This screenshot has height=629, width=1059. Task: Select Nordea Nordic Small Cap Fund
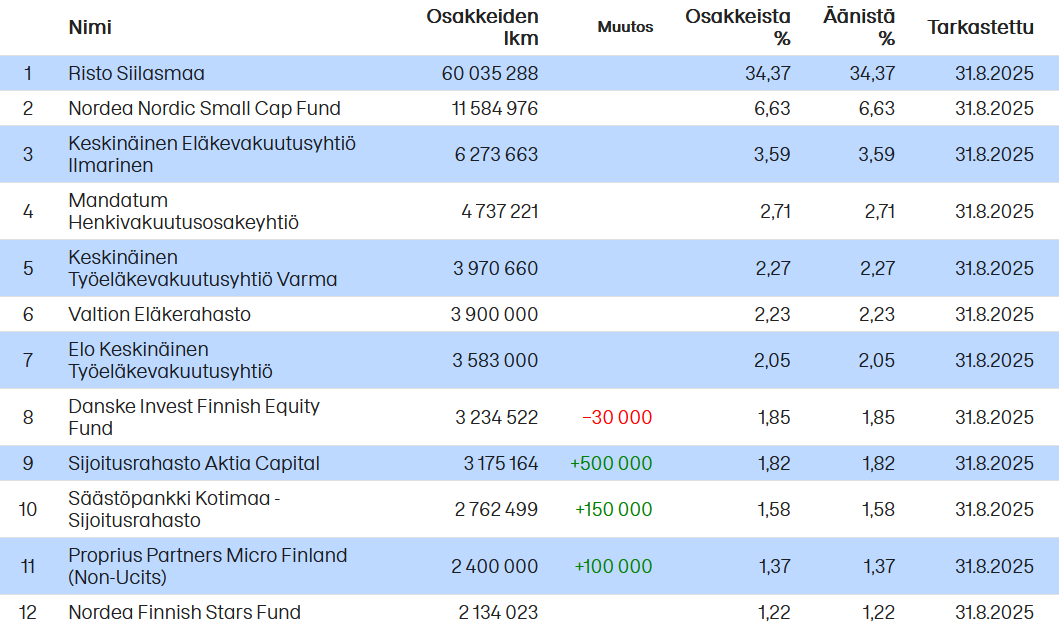click(204, 108)
